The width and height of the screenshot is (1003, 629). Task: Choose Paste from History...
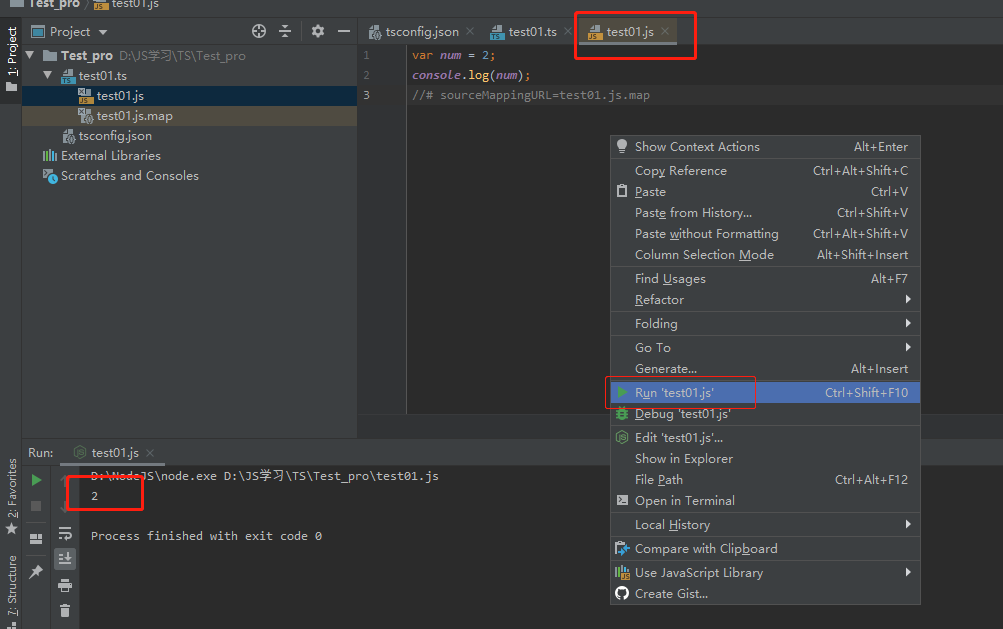(765, 213)
